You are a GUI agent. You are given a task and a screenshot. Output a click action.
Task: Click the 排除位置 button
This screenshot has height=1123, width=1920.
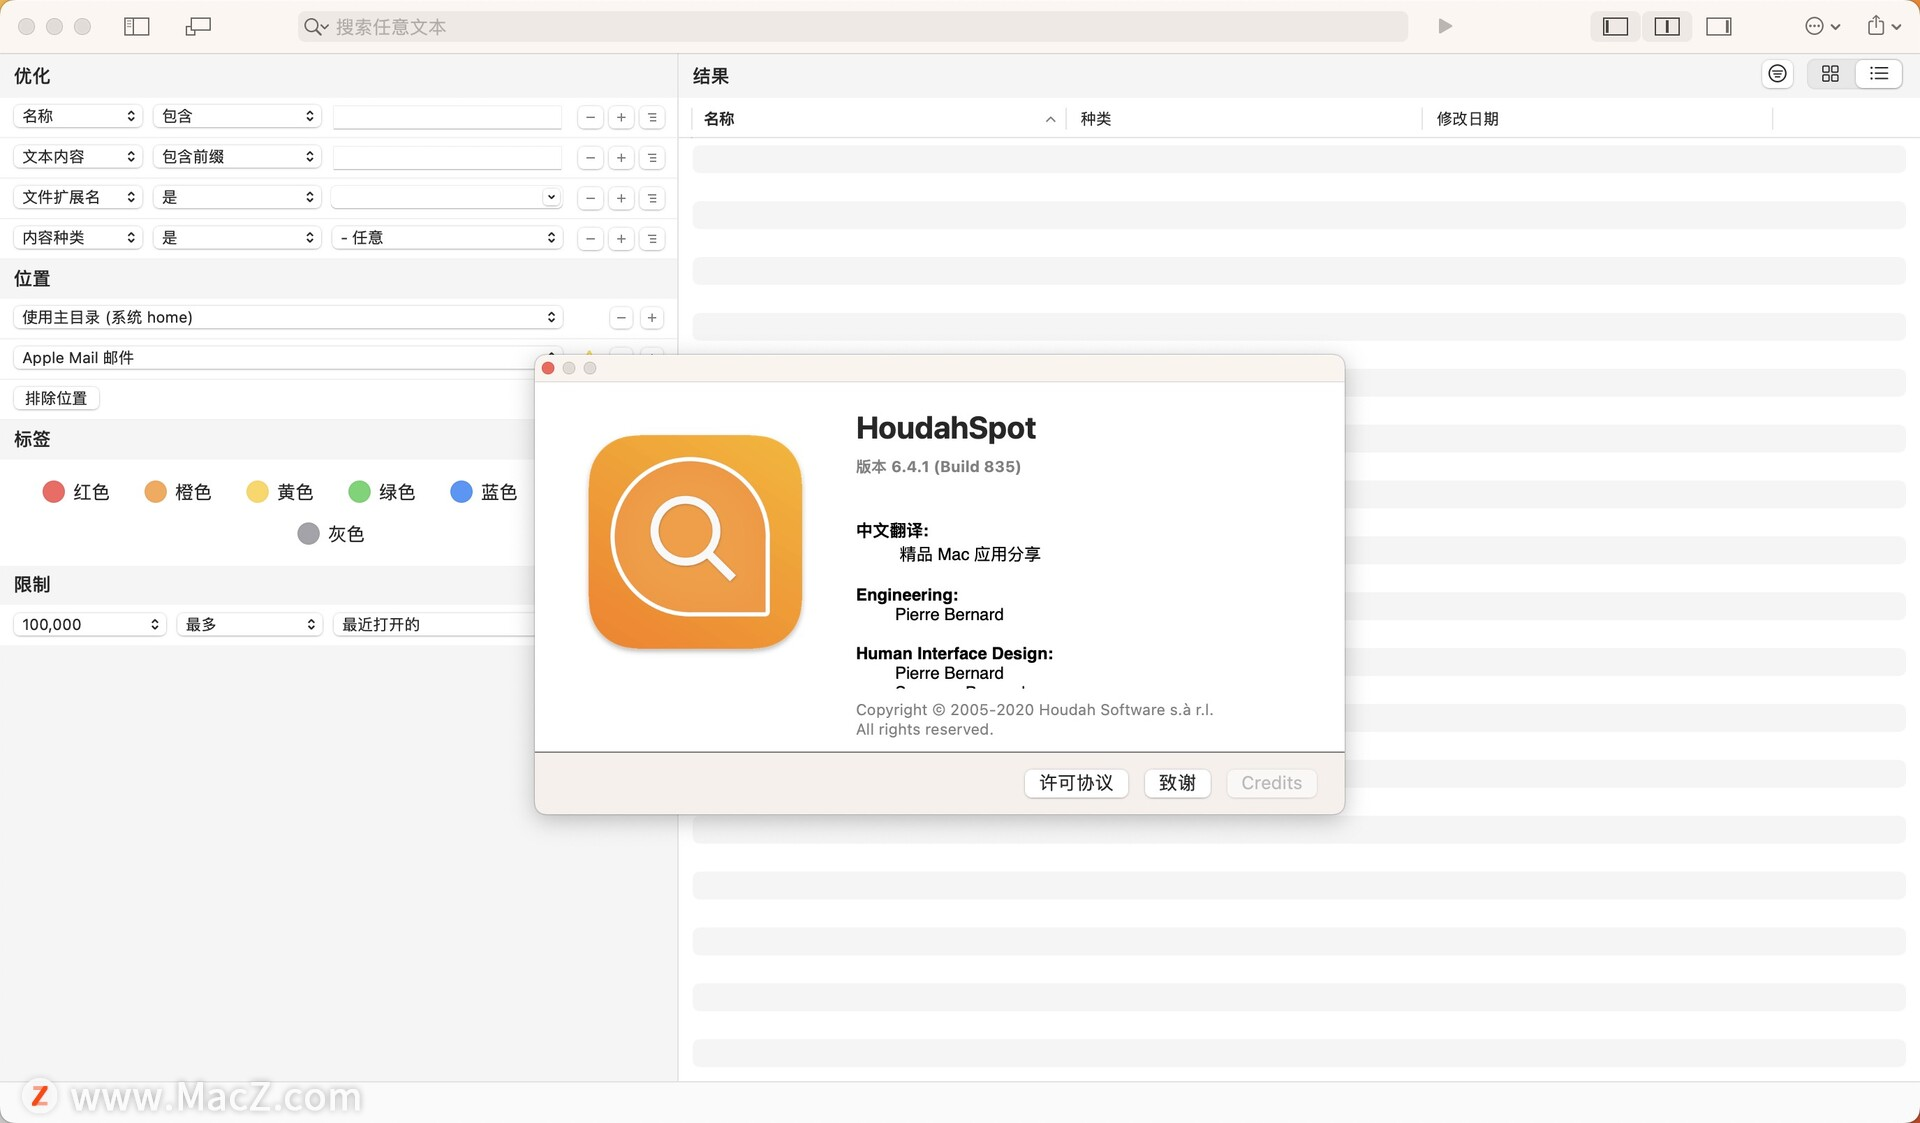(56, 399)
